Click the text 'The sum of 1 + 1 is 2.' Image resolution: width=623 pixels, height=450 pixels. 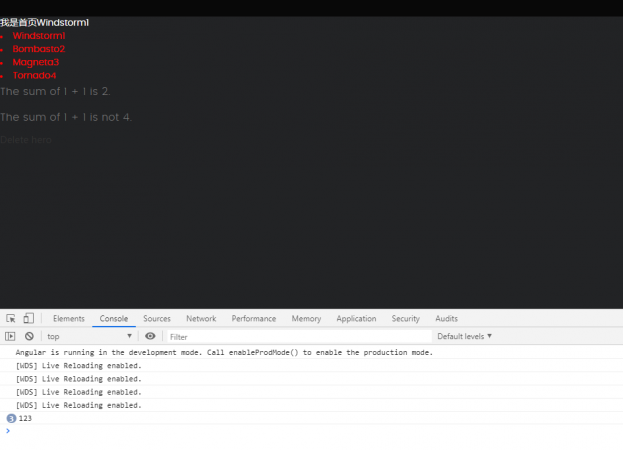[55, 91]
